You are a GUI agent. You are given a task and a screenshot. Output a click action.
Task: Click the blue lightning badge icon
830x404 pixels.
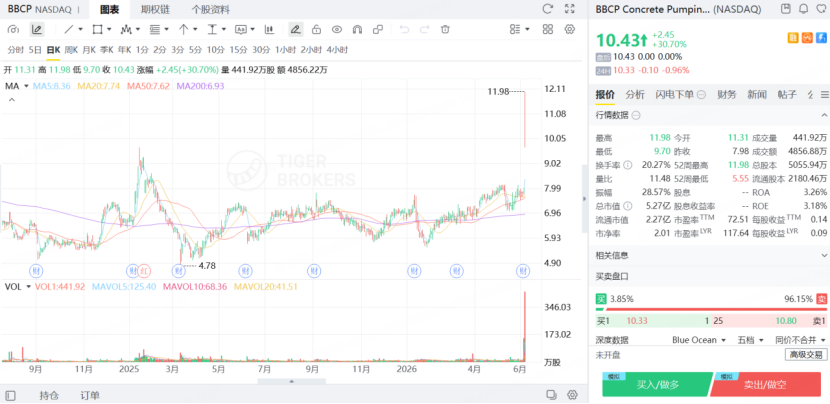821,38
